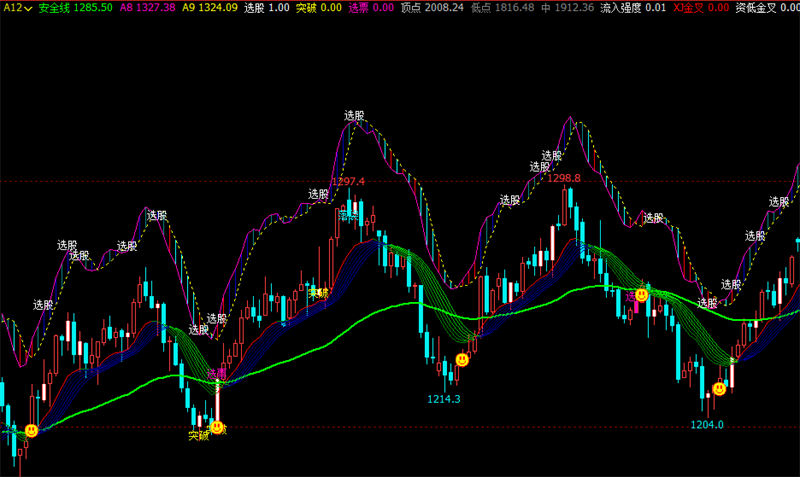Click the smiley beside the bottom yellow 突破 label
800x477 pixels.
(217, 427)
